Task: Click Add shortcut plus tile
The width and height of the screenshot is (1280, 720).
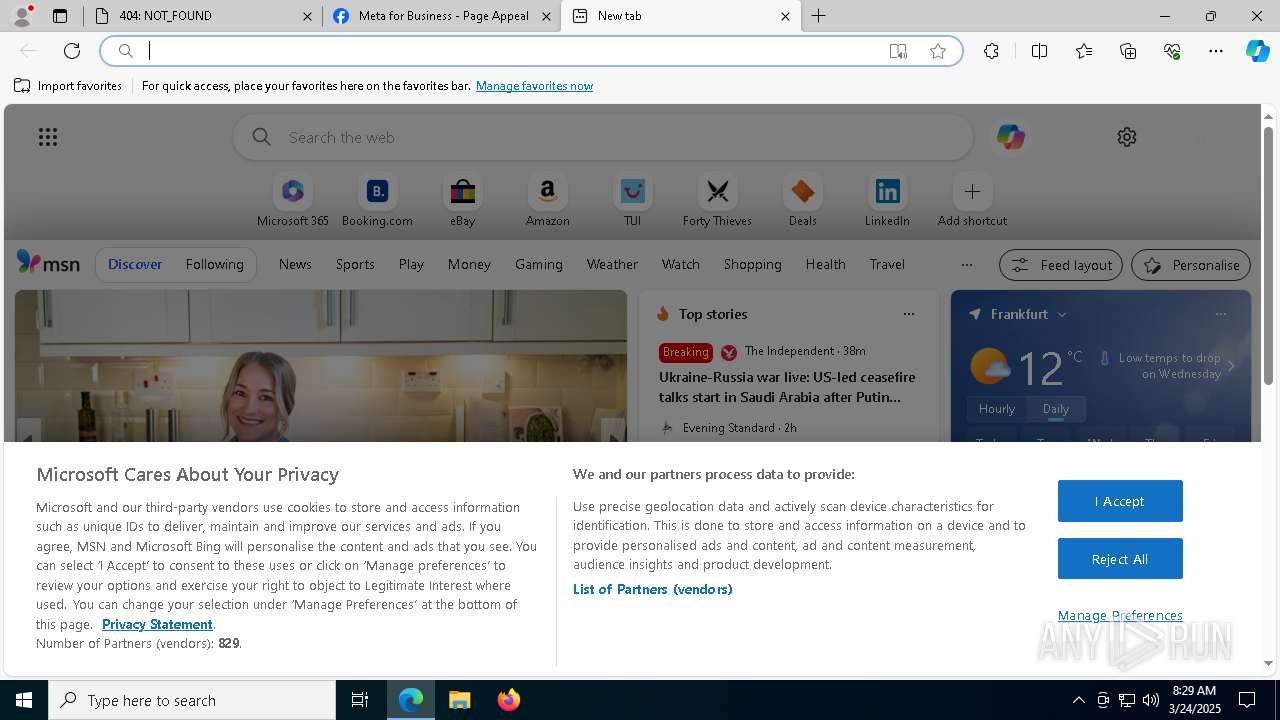Action: [x=972, y=201]
